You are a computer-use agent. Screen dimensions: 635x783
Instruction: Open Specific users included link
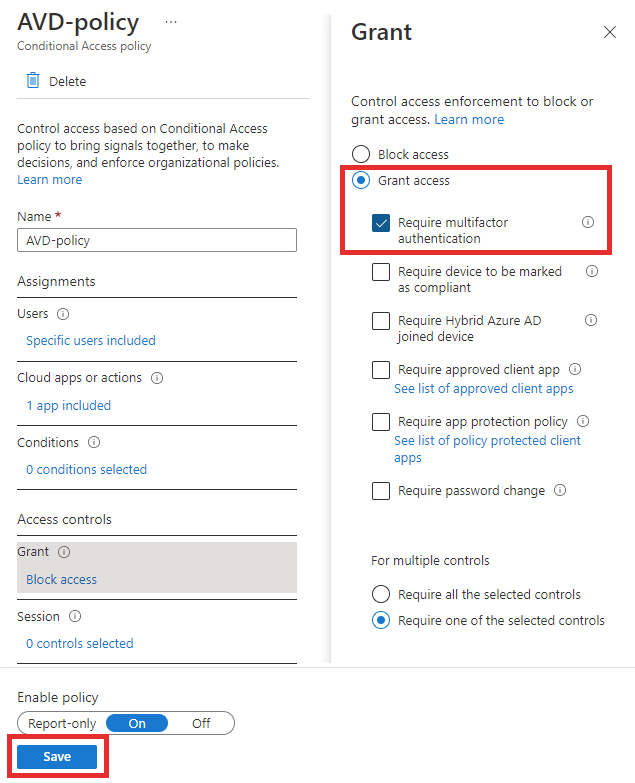point(91,341)
